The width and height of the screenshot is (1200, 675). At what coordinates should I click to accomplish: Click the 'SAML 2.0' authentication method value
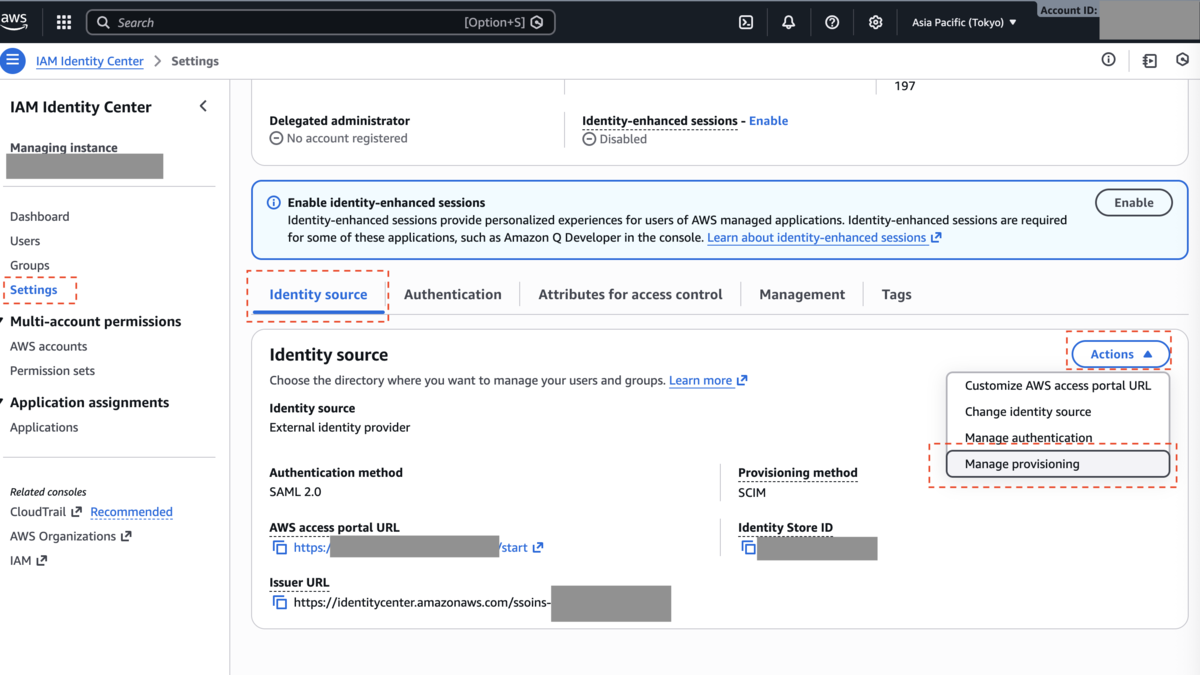[295, 492]
